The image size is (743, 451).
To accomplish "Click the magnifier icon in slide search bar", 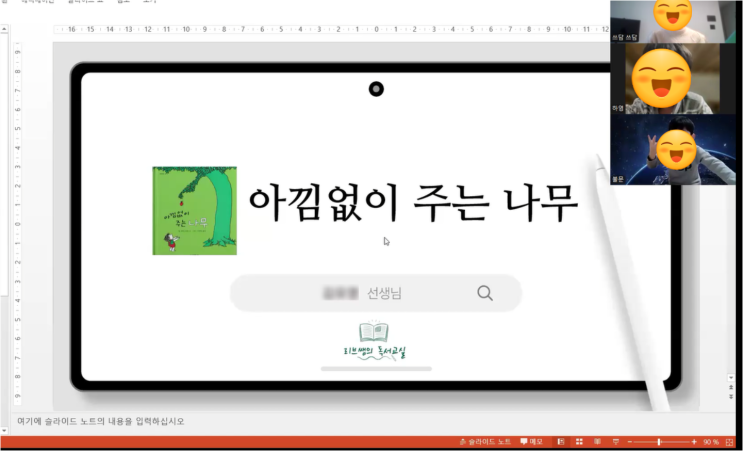I will (485, 293).
